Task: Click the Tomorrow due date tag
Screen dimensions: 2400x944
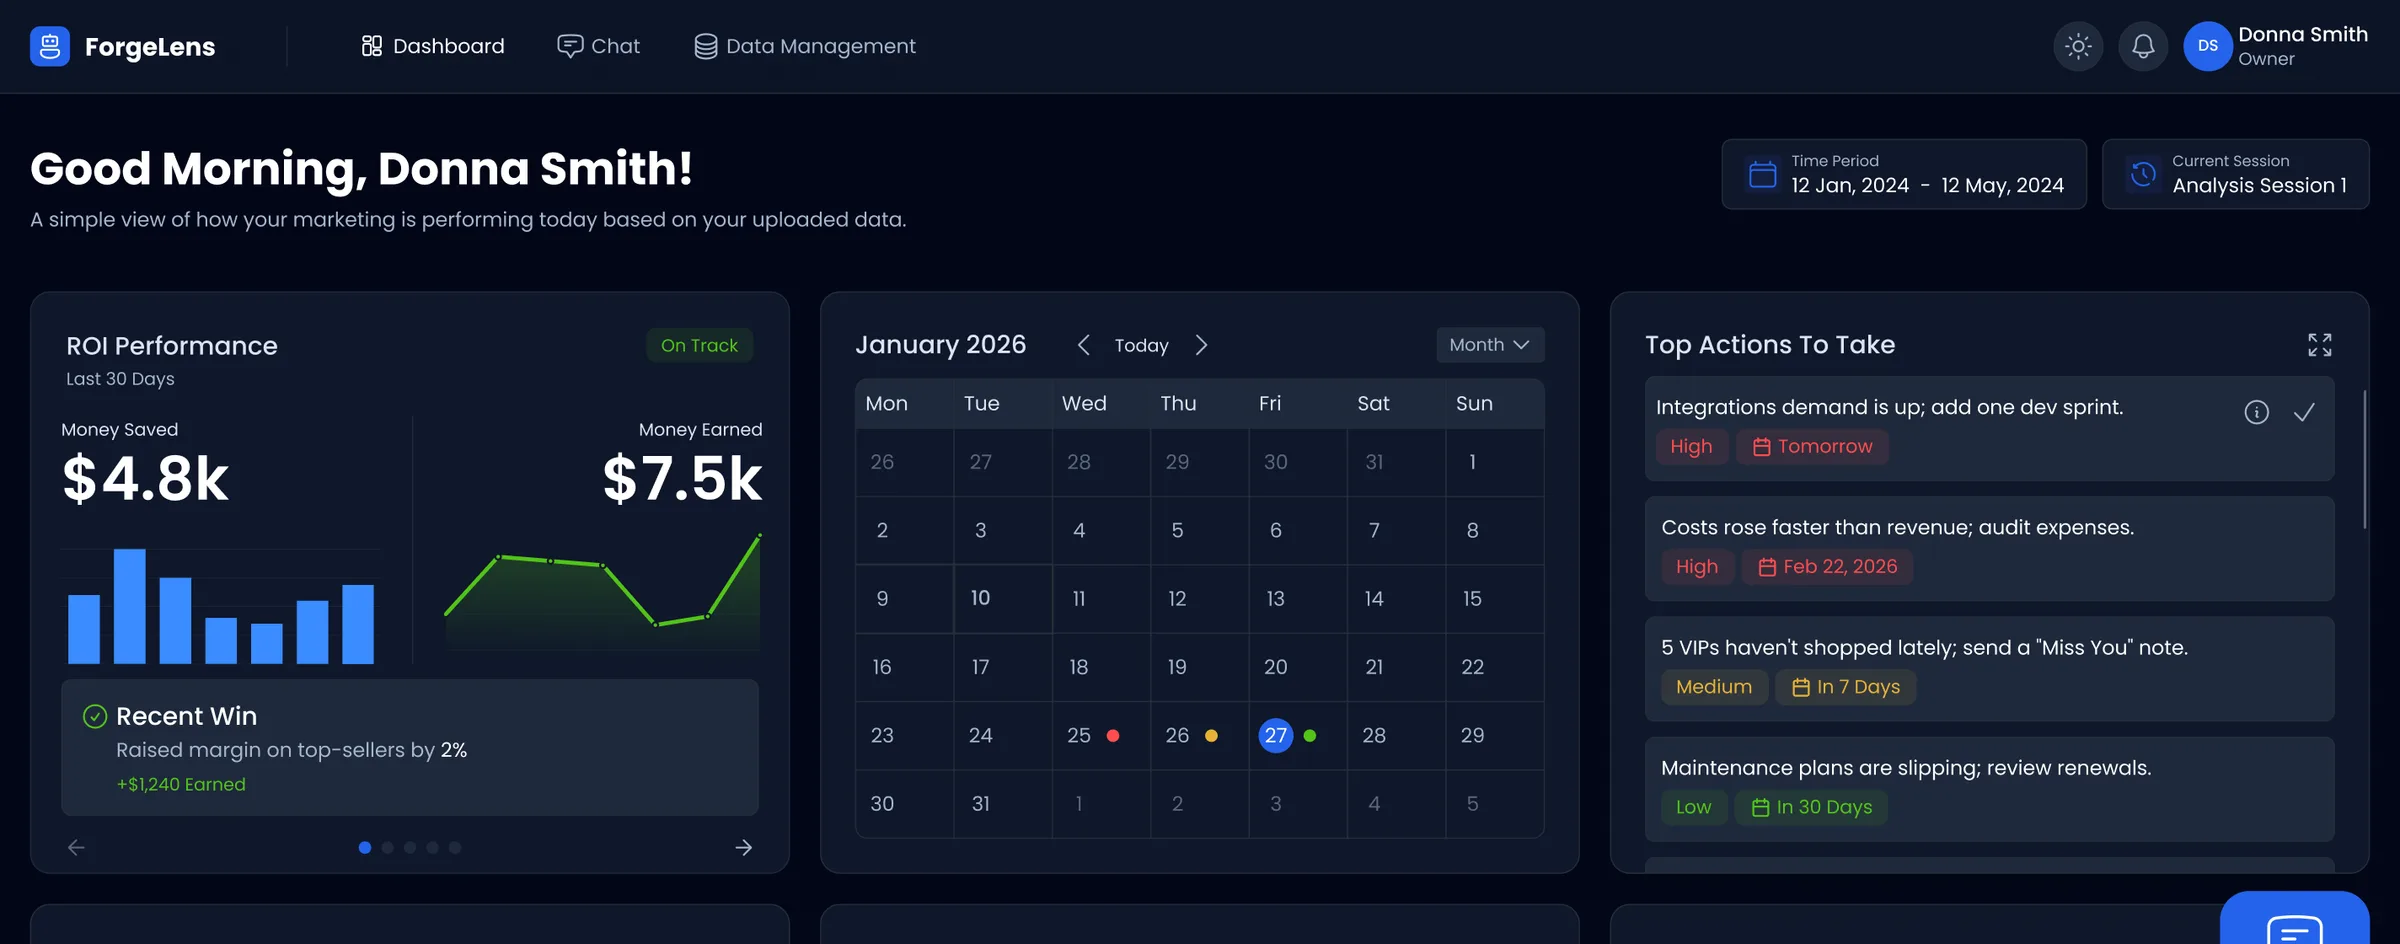Action: pos(1813,446)
